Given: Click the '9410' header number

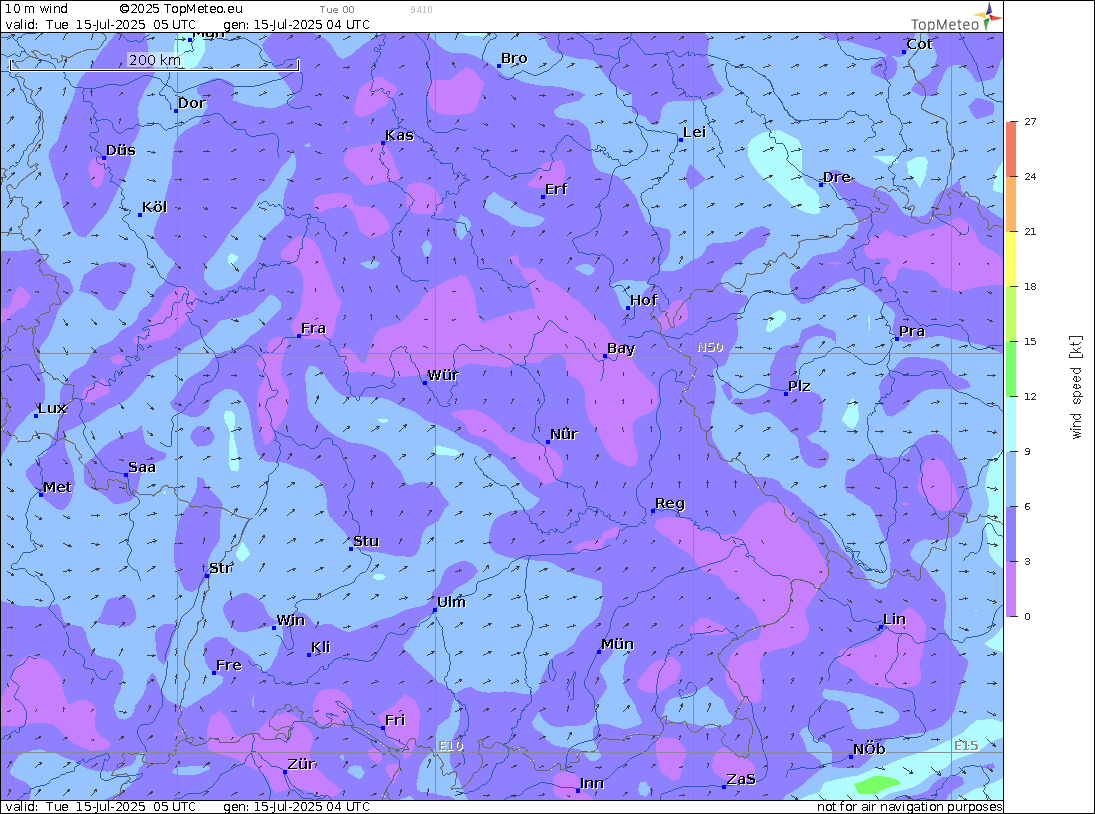Looking at the screenshot, I should tap(421, 10).
